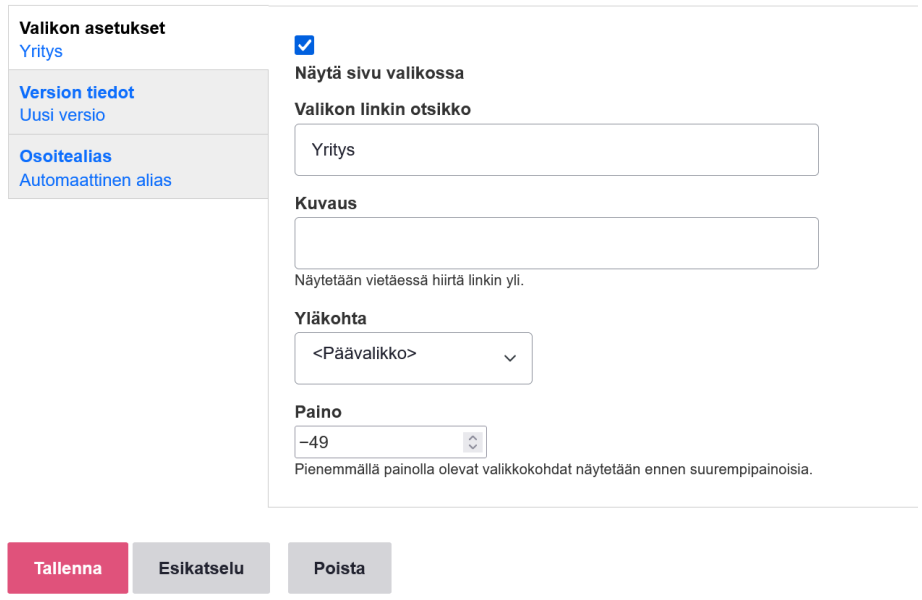Focus the empty Kuvaus text field

[x=556, y=243]
